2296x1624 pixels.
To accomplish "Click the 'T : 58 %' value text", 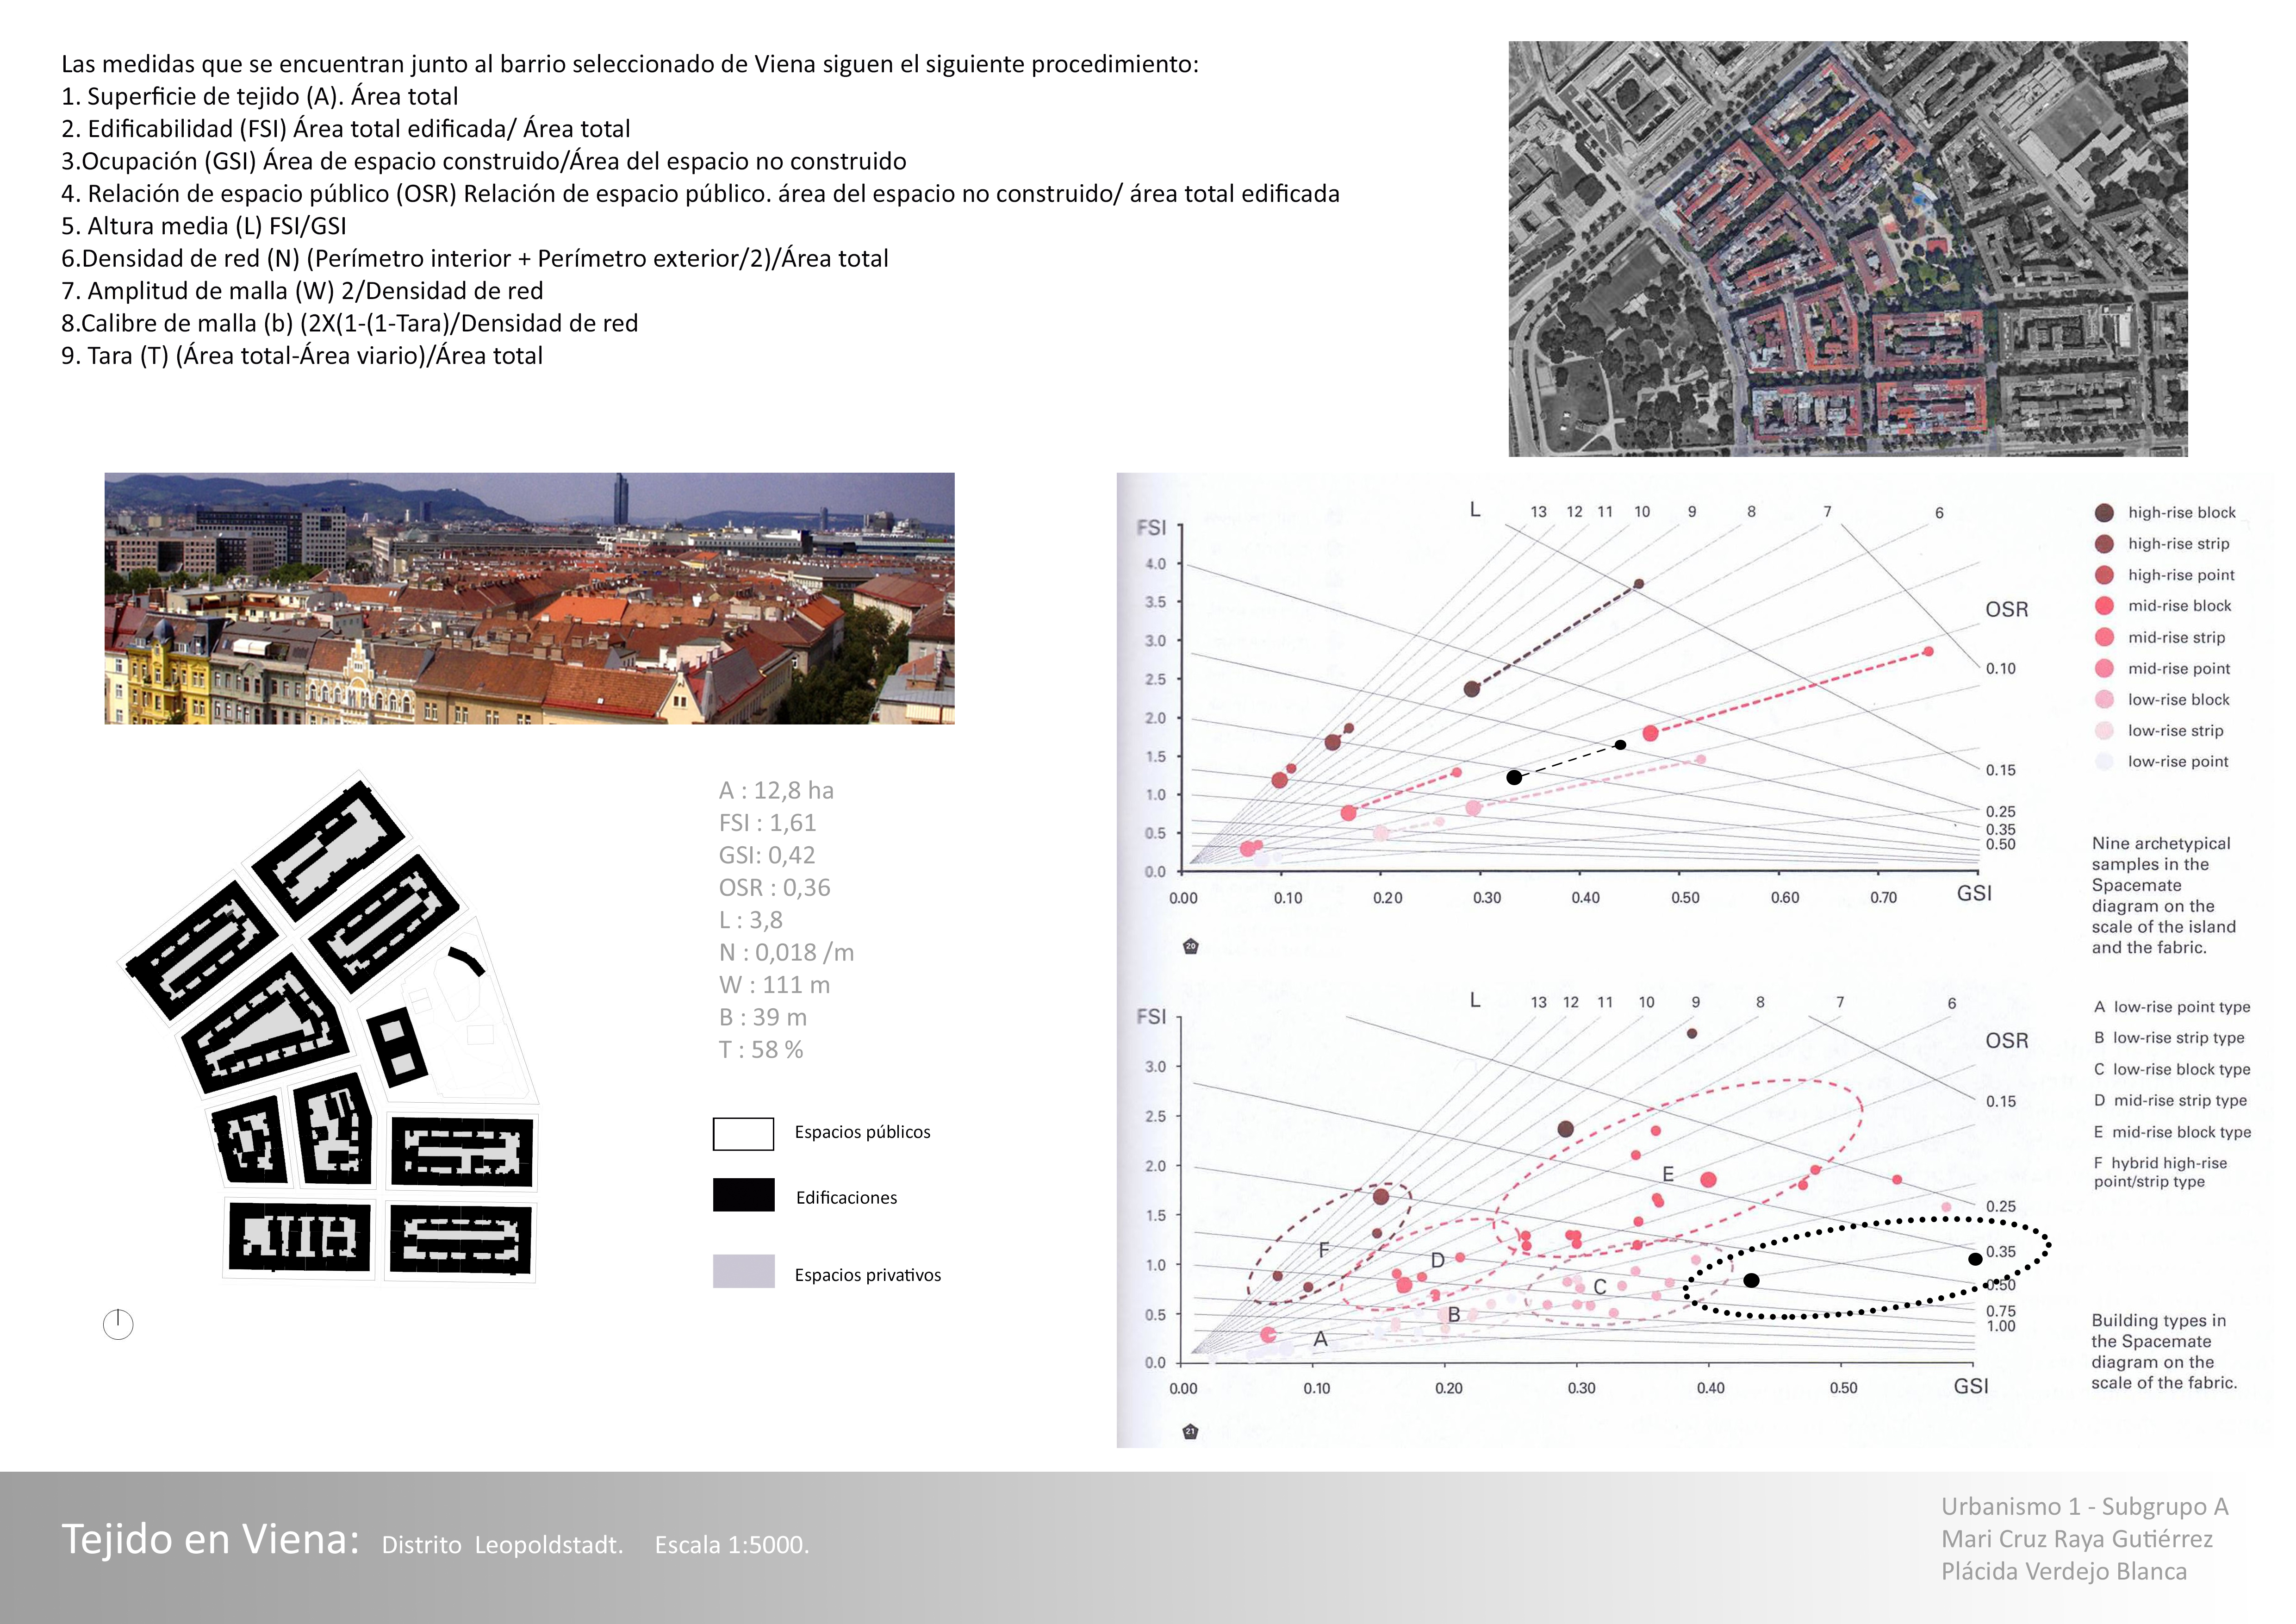I will tap(760, 1050).
